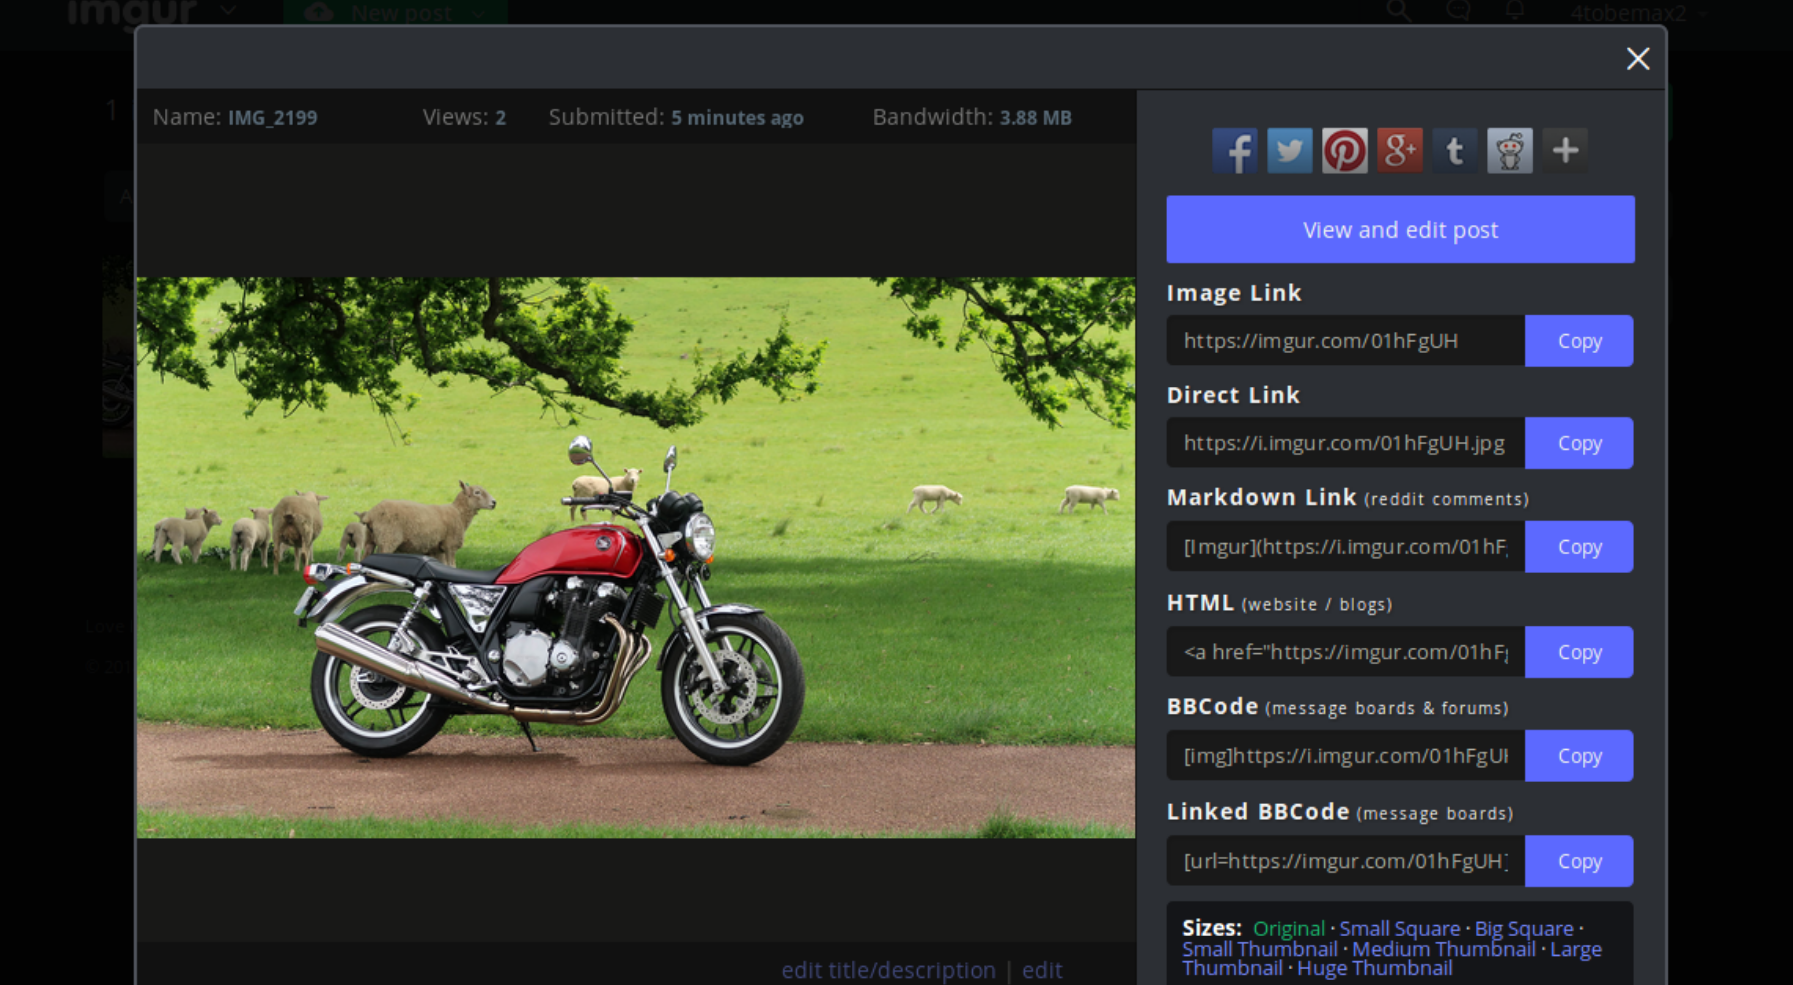Submit the image to Reddit
This screenshot has height=985, width=1793.
point(1510,151)
